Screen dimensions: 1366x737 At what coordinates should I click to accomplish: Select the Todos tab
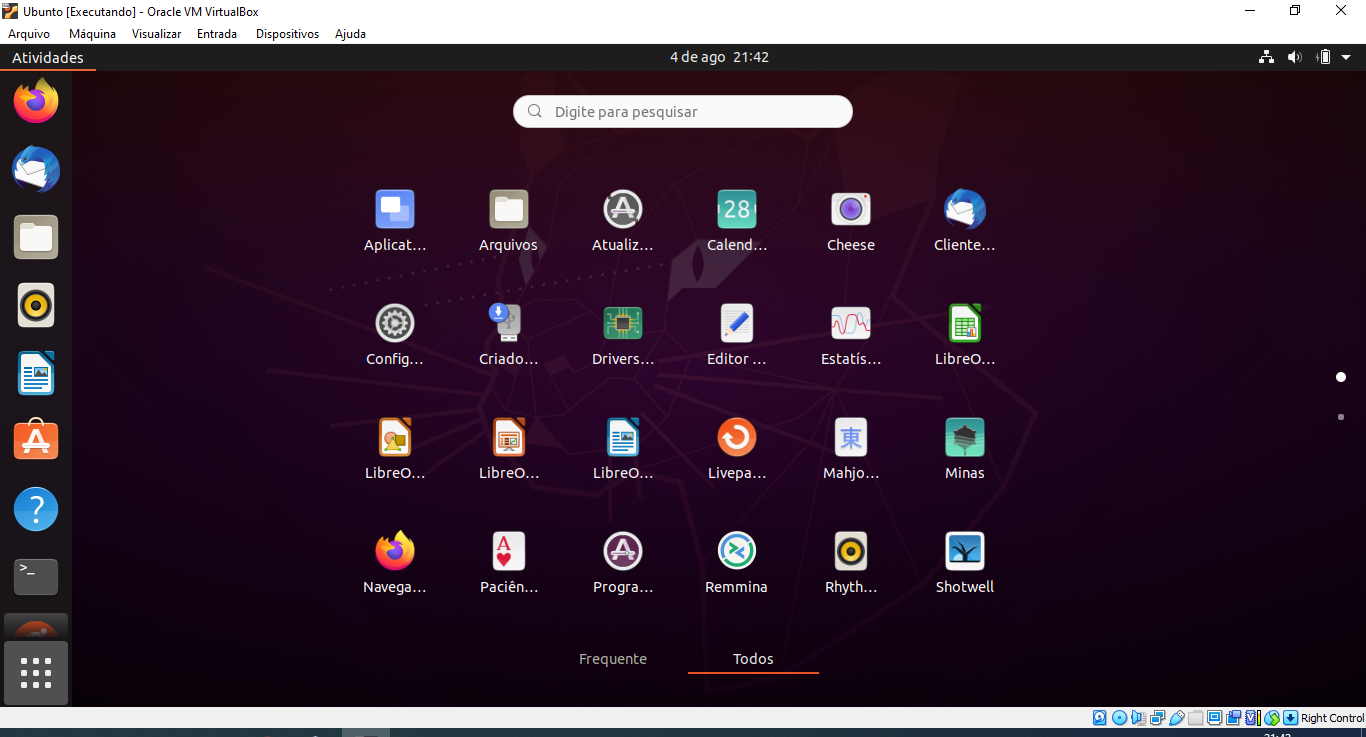(753, 659)
